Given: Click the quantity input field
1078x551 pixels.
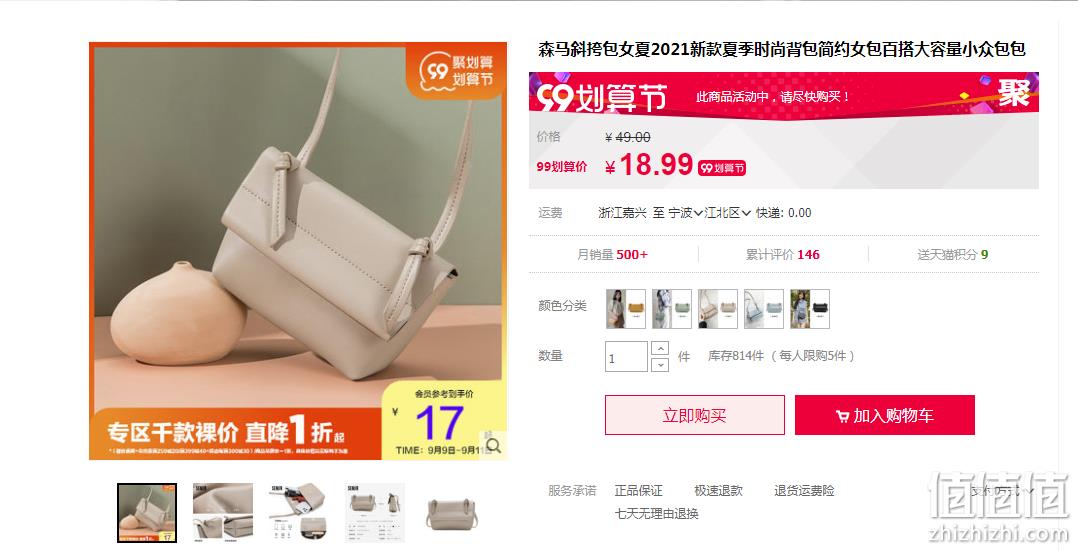Looking at the screenshot, I should [626, 357].
